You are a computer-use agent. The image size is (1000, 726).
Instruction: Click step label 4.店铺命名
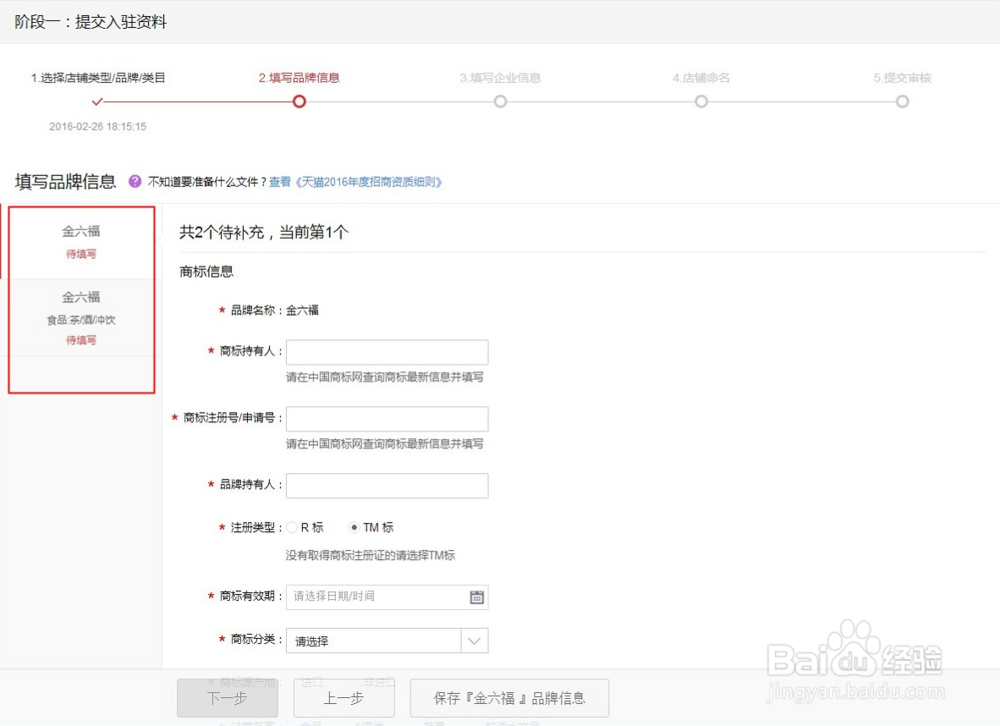[x=701, y=78]
